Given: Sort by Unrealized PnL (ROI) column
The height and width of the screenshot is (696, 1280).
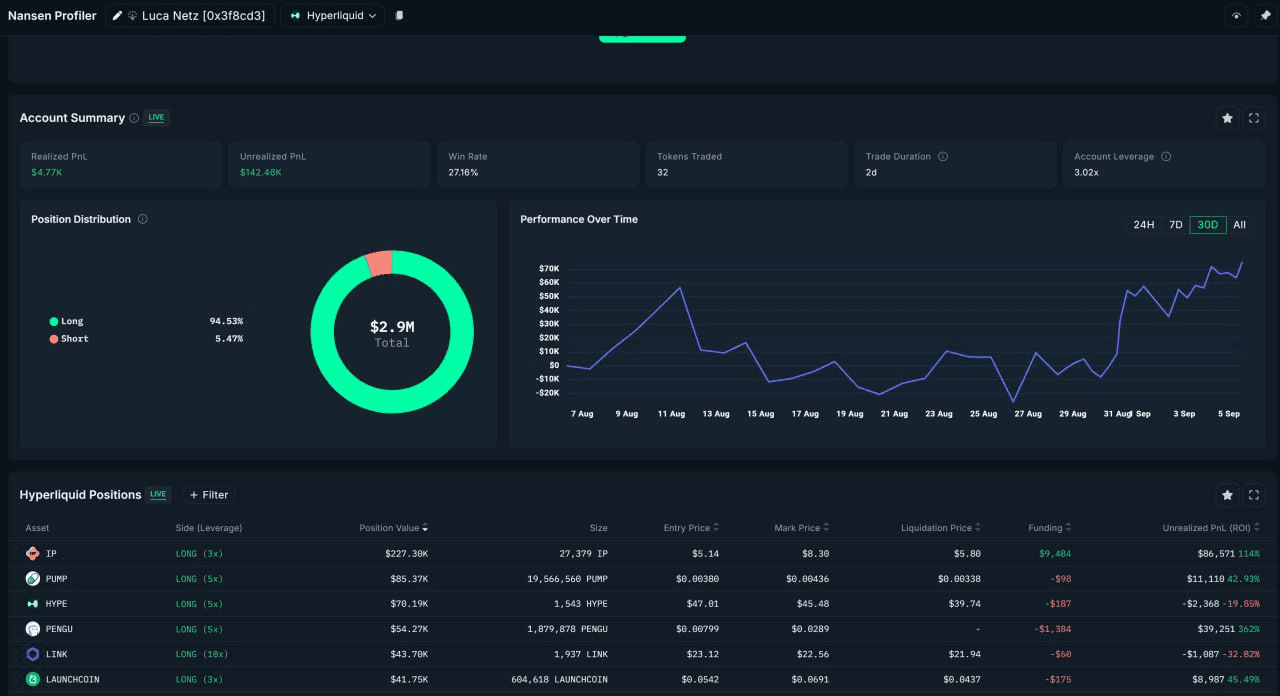Looking at the screenshot, I should (1211, 528).
